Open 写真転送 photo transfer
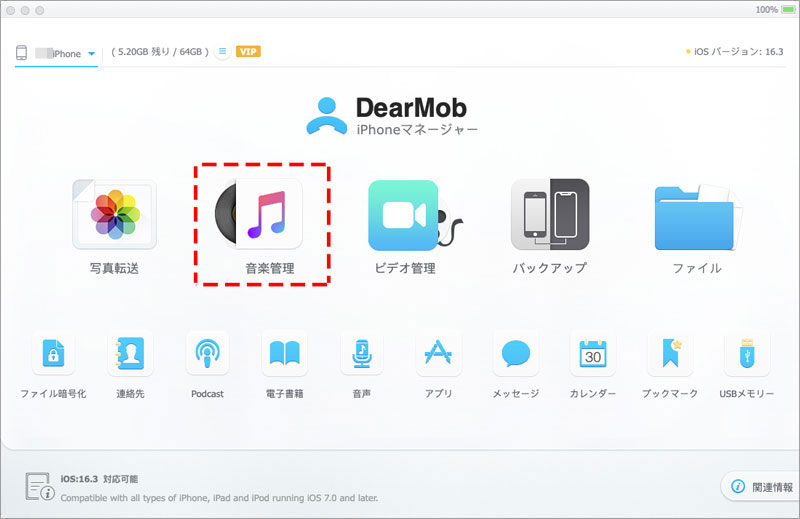Image resolution: width=800 pixels, height=519 pixels. [x=114, y=215]
